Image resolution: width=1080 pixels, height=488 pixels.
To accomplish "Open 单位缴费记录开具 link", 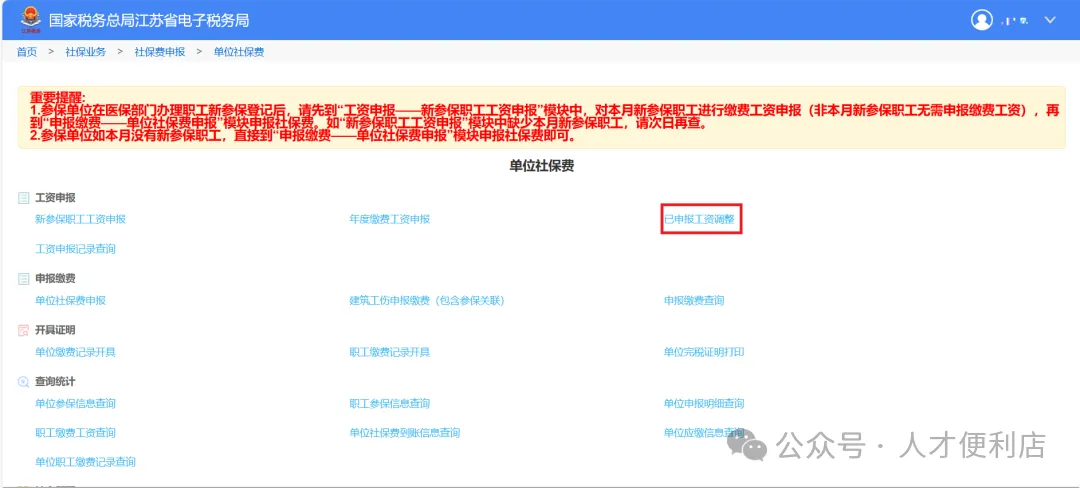I will click(x=76, y=352).
